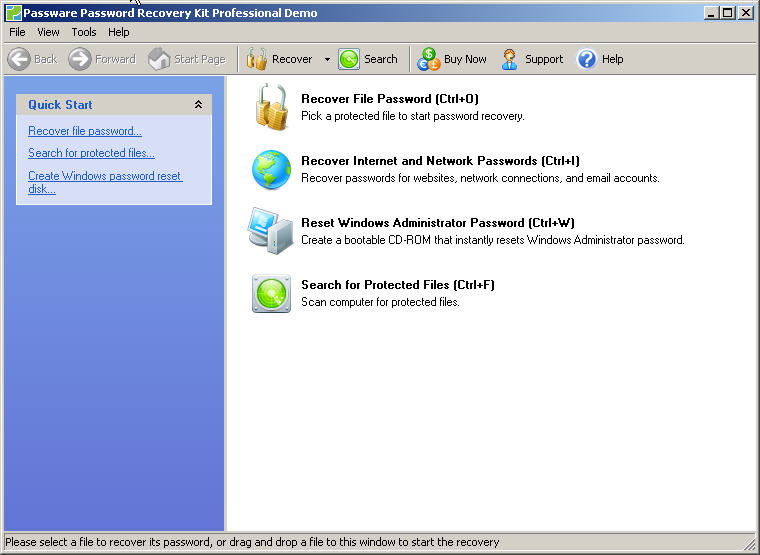Click the green radar Search Files icon
760x555 pixels.
coord(271,293)
